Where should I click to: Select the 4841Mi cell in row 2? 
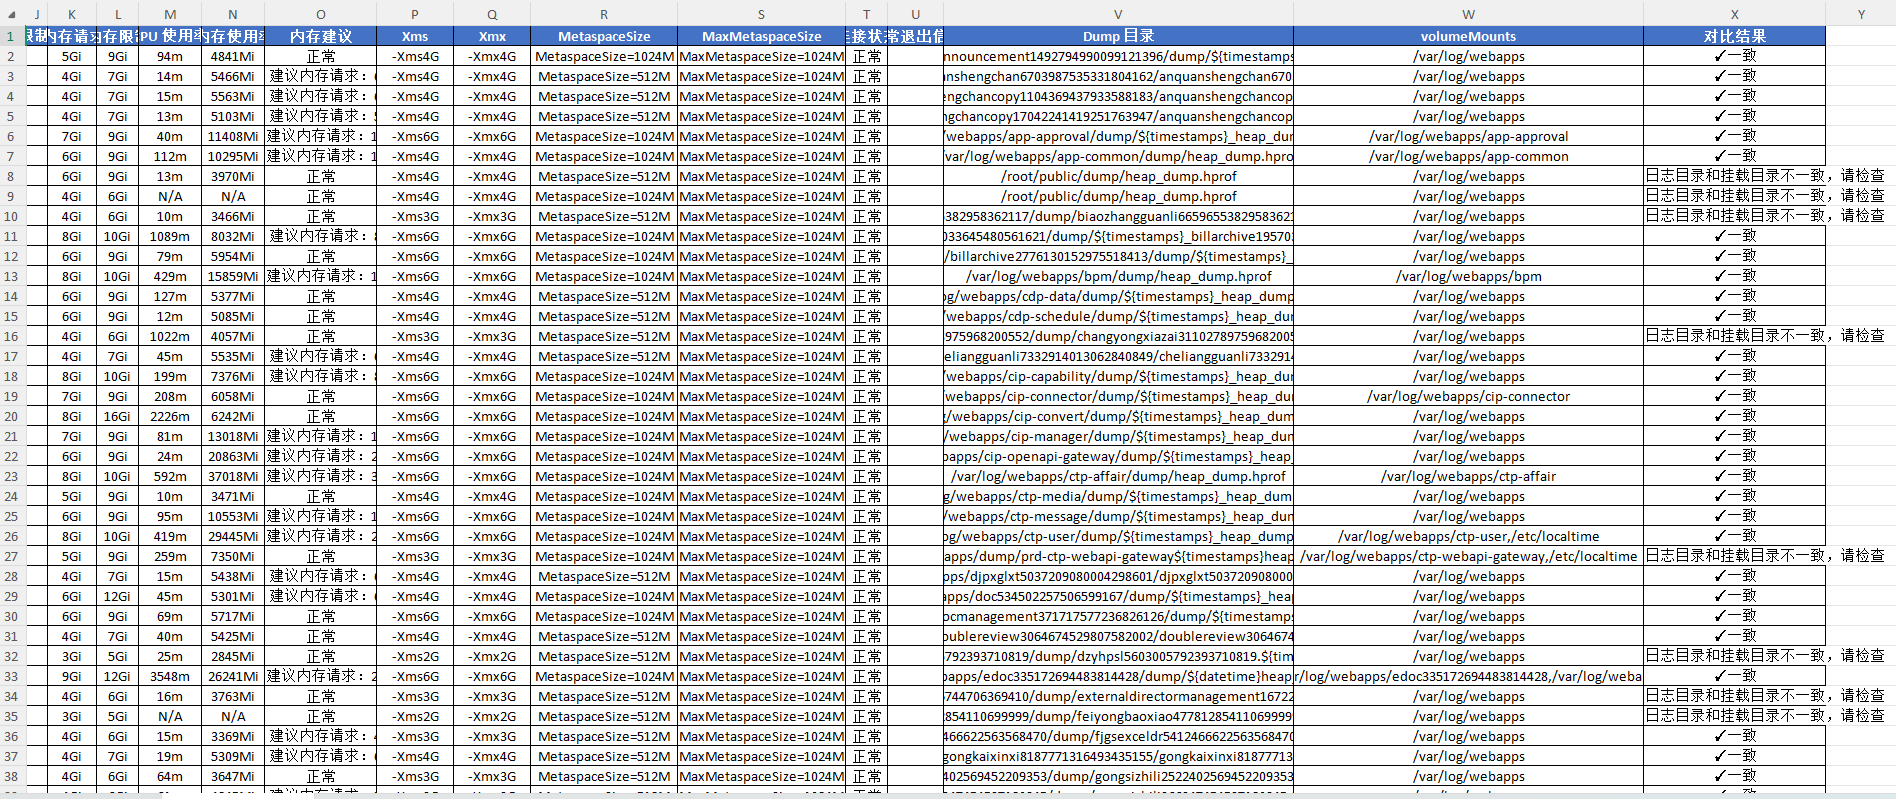click(233, 56)
